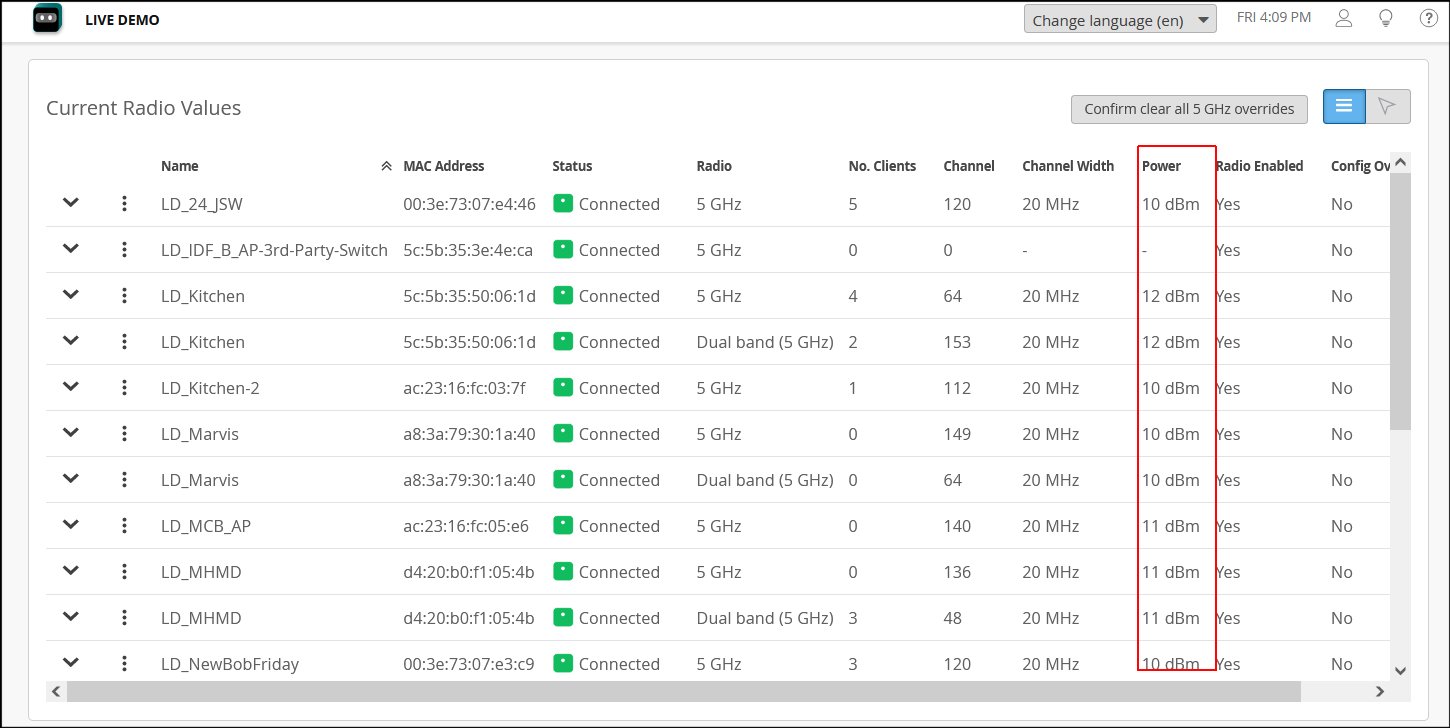
Task: Open three-dot menu for LD_24_JSW row
Action: [x=124, y=204]
